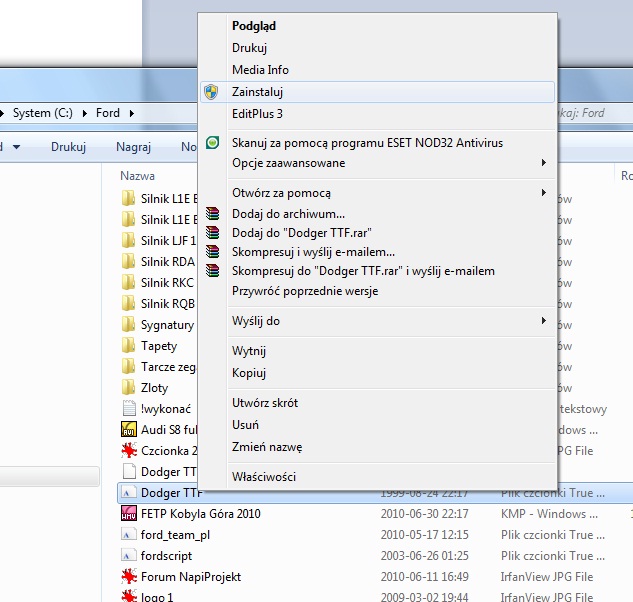Image resolution: width=633 pixels, height=602 pixels.
Task: Click the shield icon beside Zainstaluj
Action: 211,92
